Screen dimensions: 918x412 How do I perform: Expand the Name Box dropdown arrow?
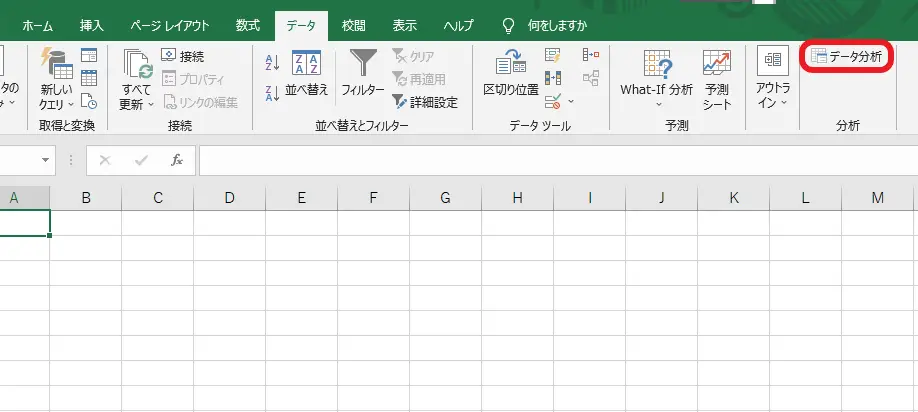pos(46,160)
